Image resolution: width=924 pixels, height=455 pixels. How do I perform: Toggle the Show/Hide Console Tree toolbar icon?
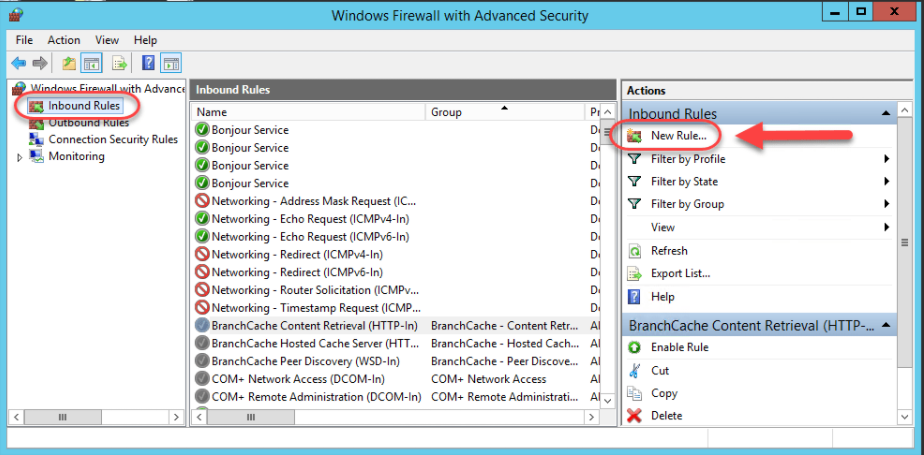coord(91,63)
